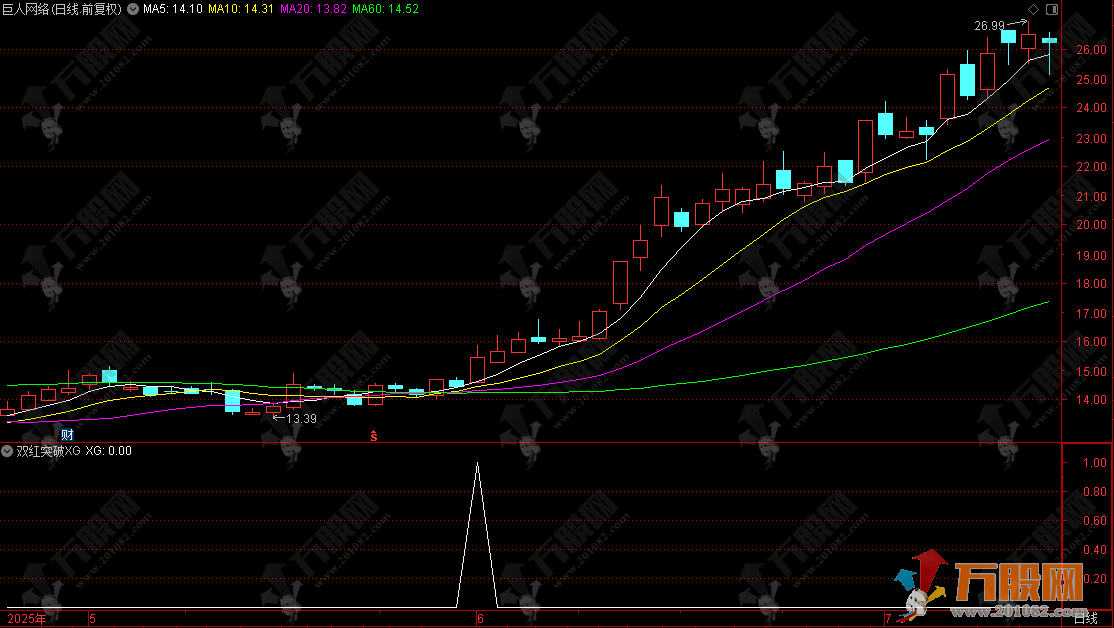Image resolution: width=1114 pixels, height=628 pixels.
Task: Click the blue 财 financial marker
Action: [x=67, y=435]
